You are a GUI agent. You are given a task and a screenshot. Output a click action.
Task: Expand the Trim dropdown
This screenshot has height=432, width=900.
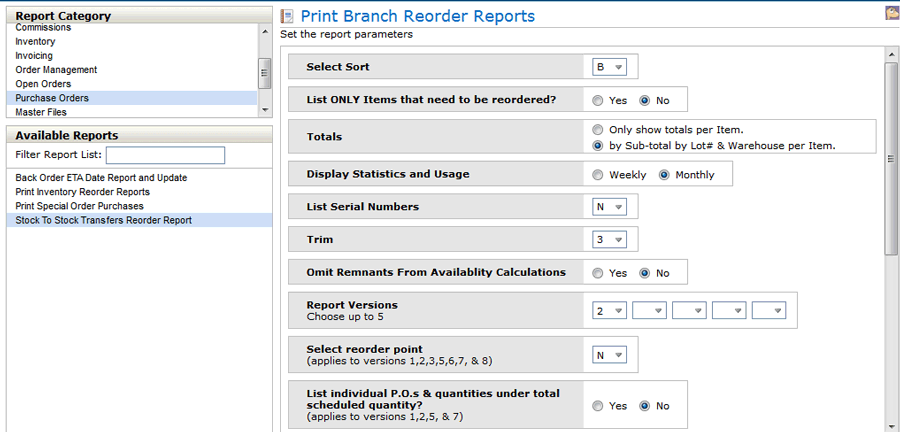pos(609,240)
